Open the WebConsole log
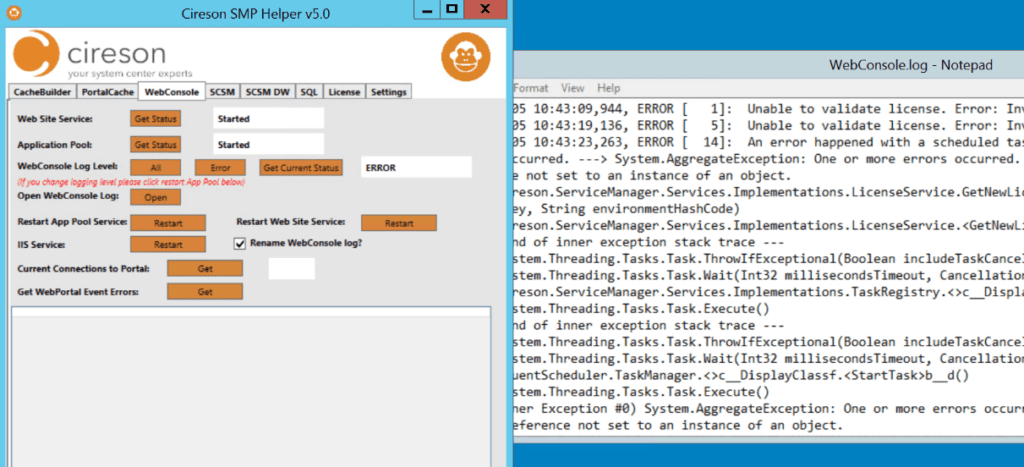 coord(155,197)
